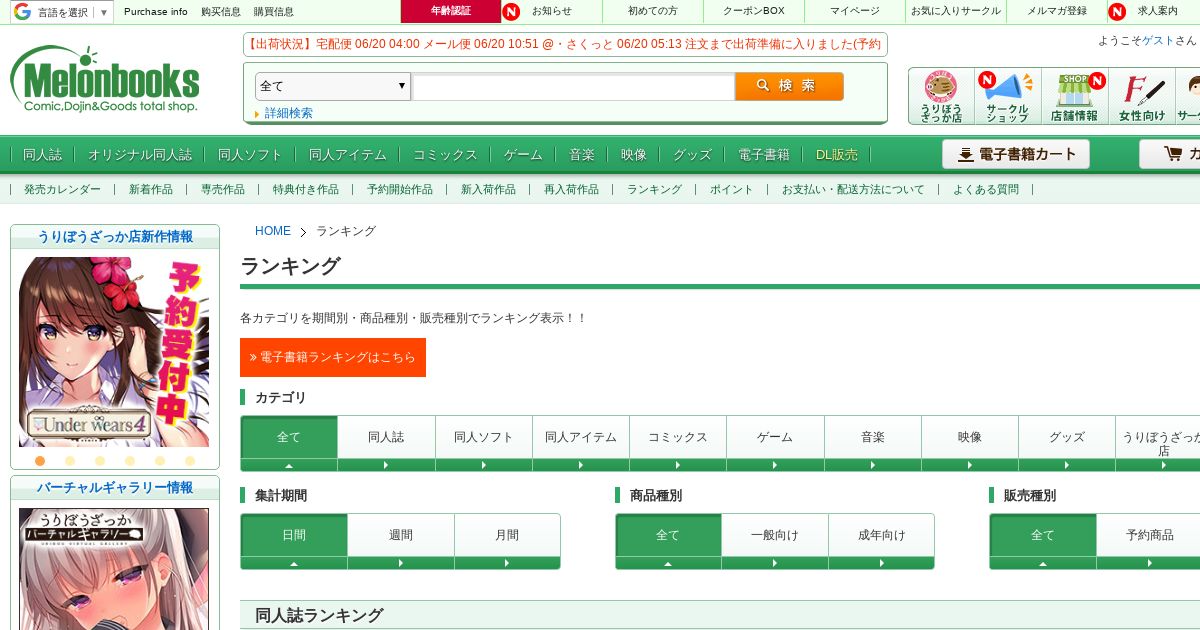The width and height of the screenshot is (1200, 630).
Task: Open the うりぼうざっか店 shop icon
Action: coord(941,97)
